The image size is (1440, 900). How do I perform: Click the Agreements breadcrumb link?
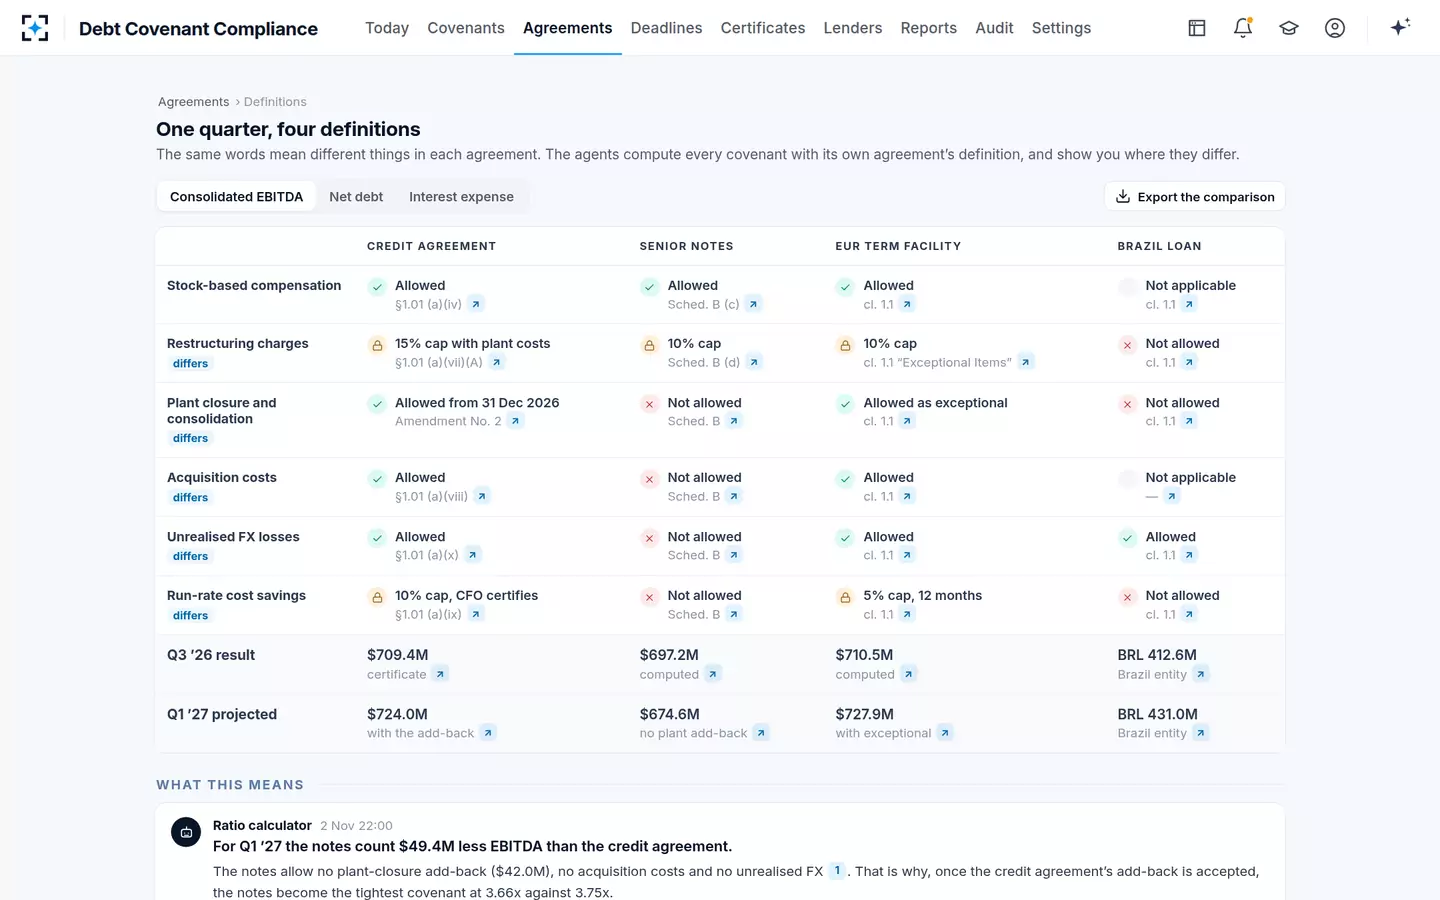click(x=193, y=102)
